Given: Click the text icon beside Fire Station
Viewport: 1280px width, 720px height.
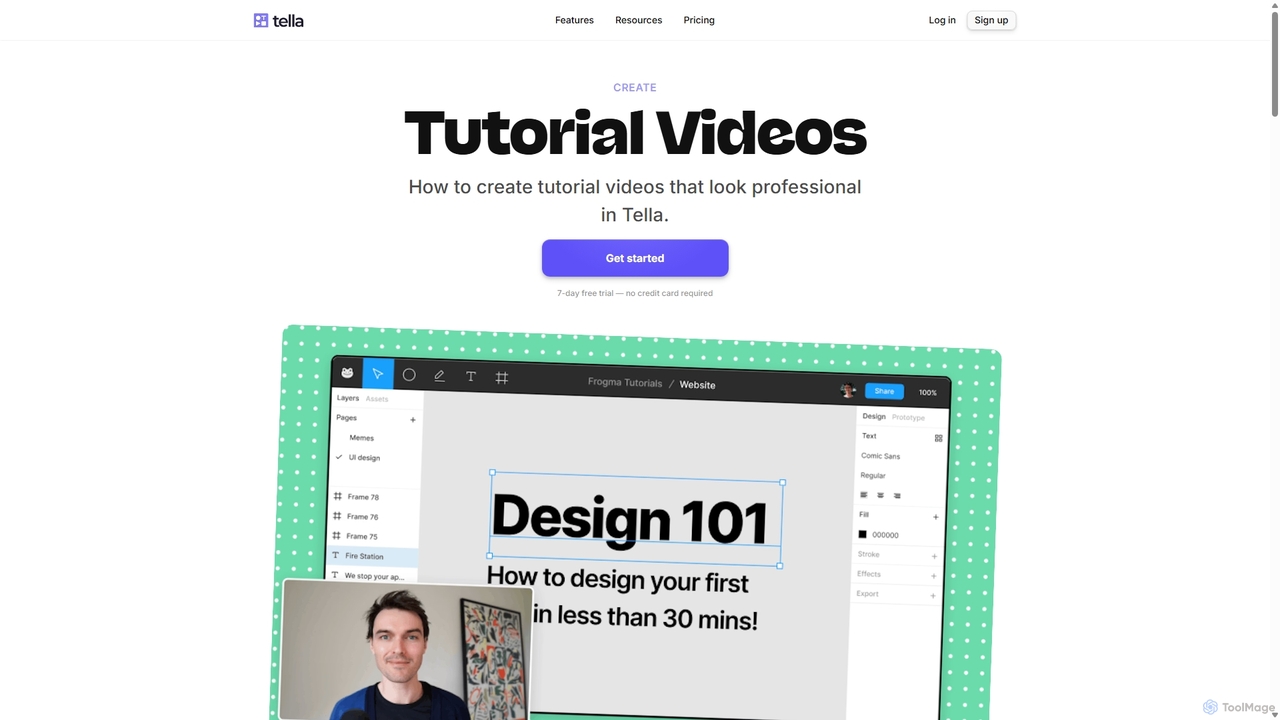Looking at the screenshot, I should tap(336, 555).
